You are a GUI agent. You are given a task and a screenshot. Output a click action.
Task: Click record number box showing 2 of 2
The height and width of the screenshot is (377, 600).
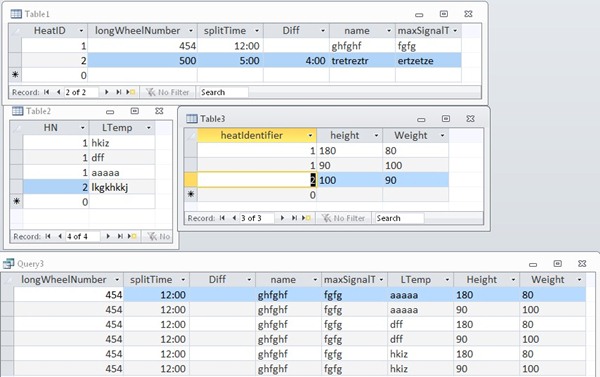point(81,92)
